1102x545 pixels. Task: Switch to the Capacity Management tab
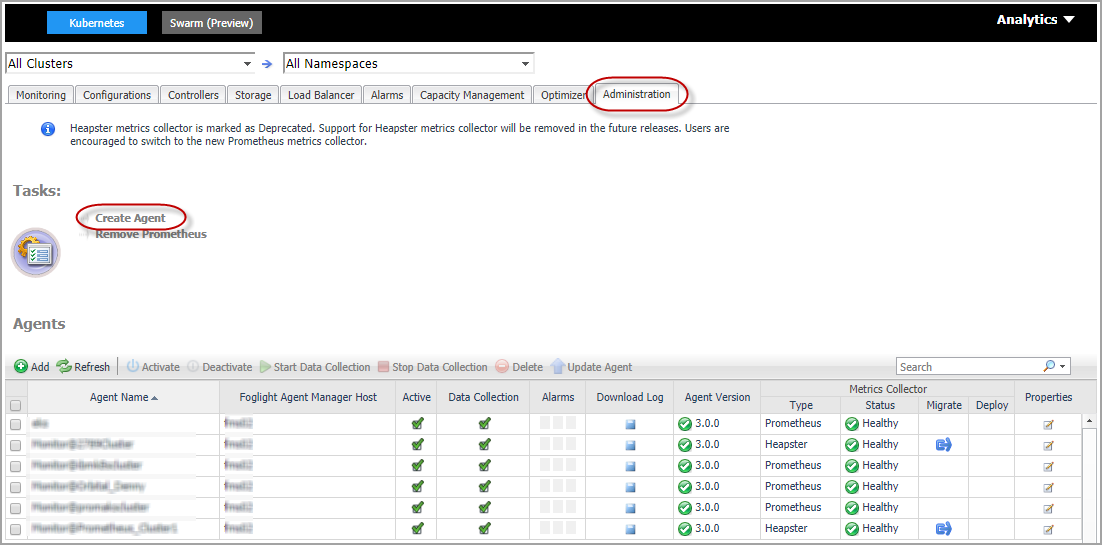(472, 95)
